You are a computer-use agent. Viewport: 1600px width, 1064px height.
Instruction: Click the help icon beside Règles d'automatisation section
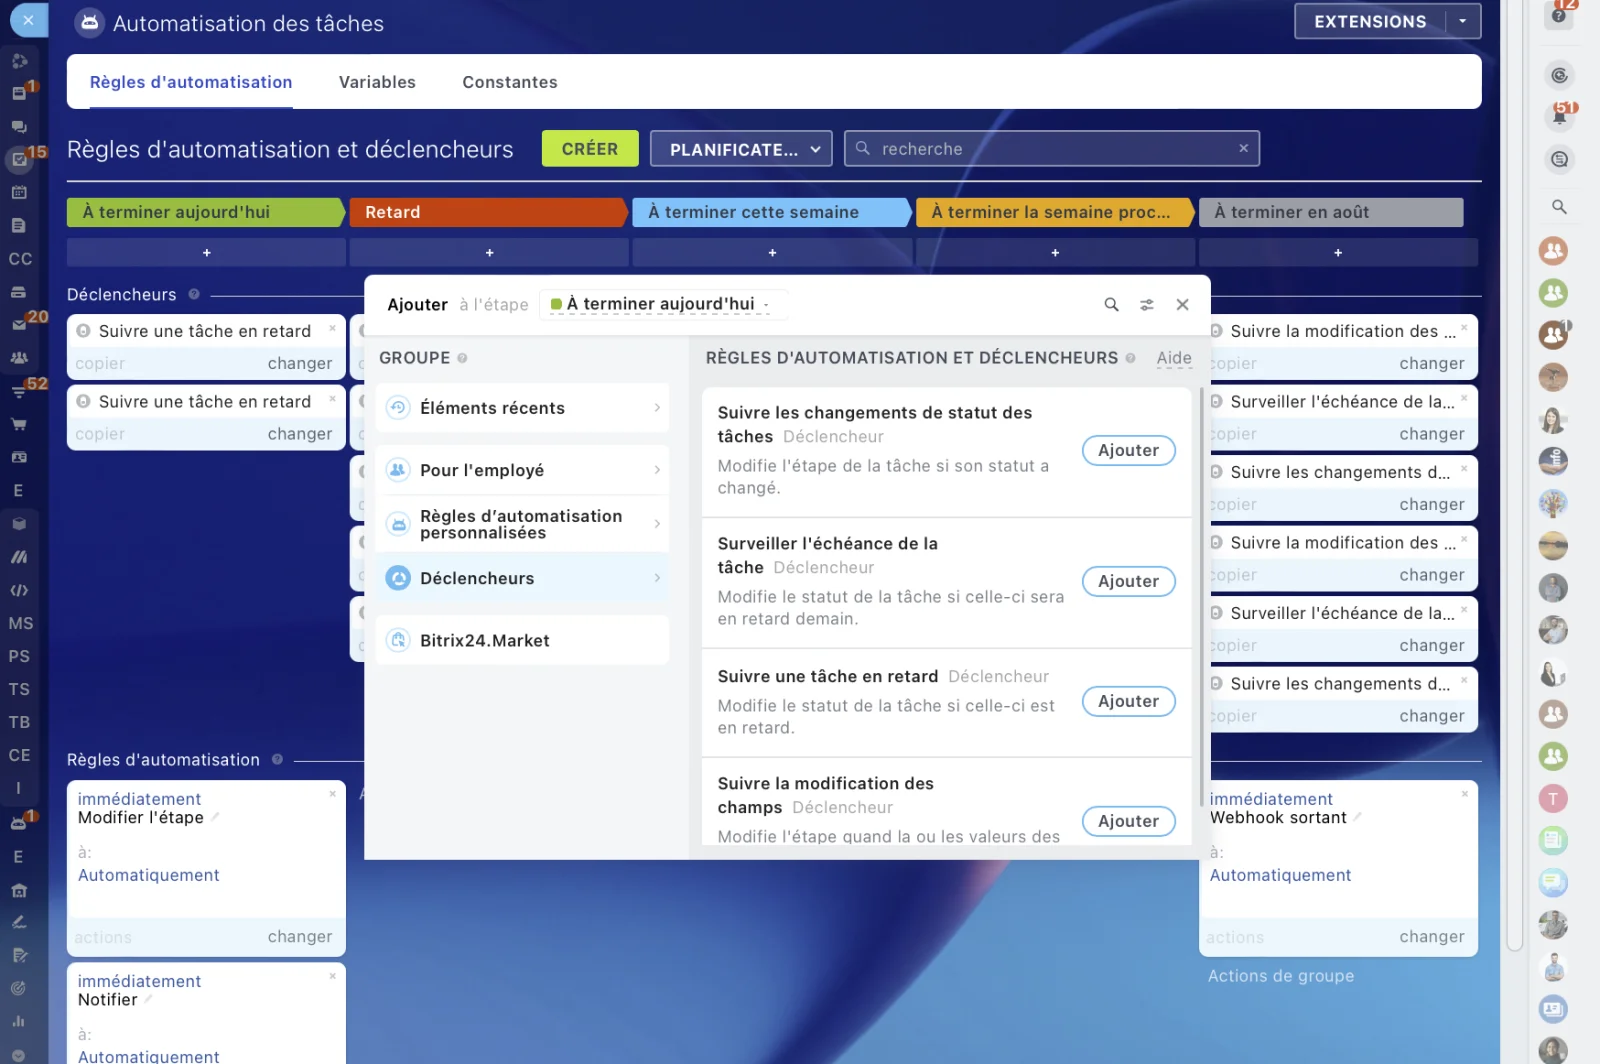point(277,759)
